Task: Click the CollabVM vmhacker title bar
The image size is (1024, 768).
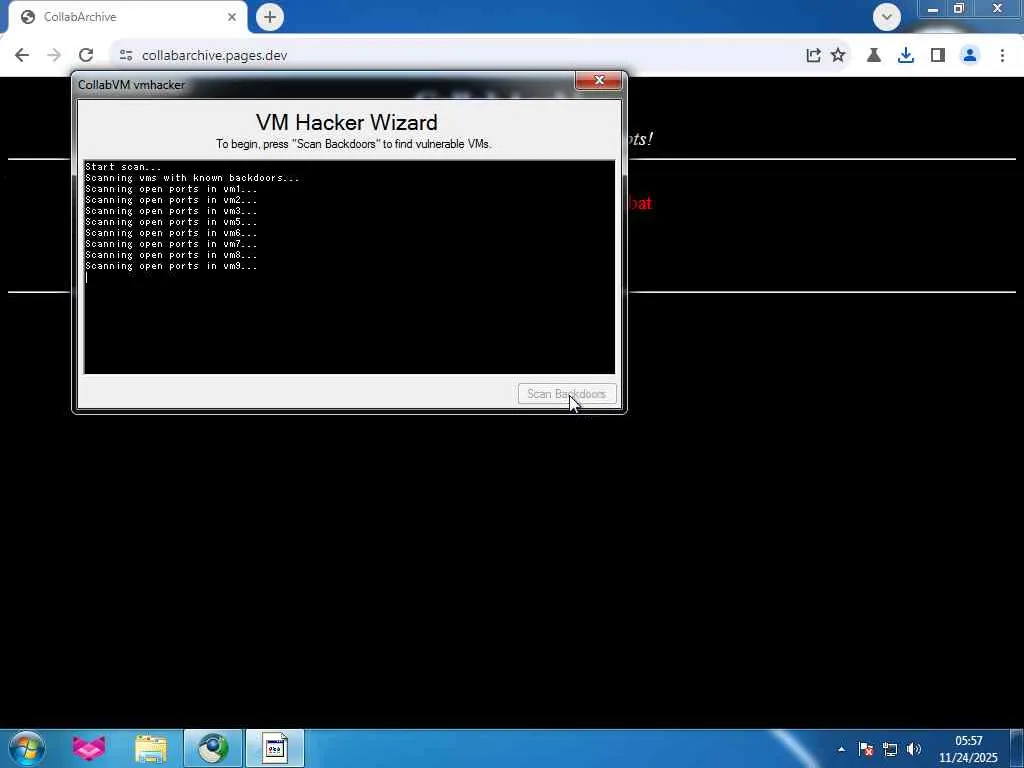Action: [x=323, y=84]
